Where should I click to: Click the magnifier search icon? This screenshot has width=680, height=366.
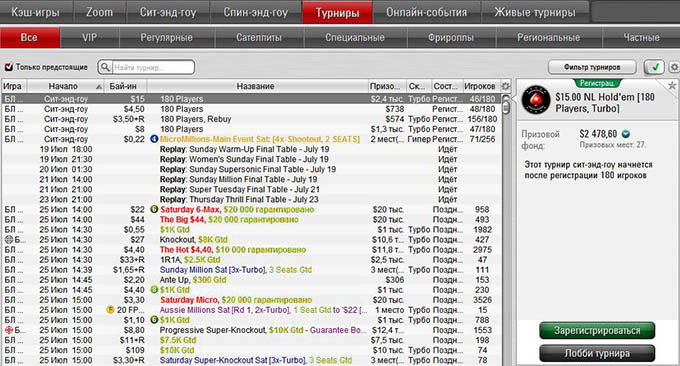[105, 67]
